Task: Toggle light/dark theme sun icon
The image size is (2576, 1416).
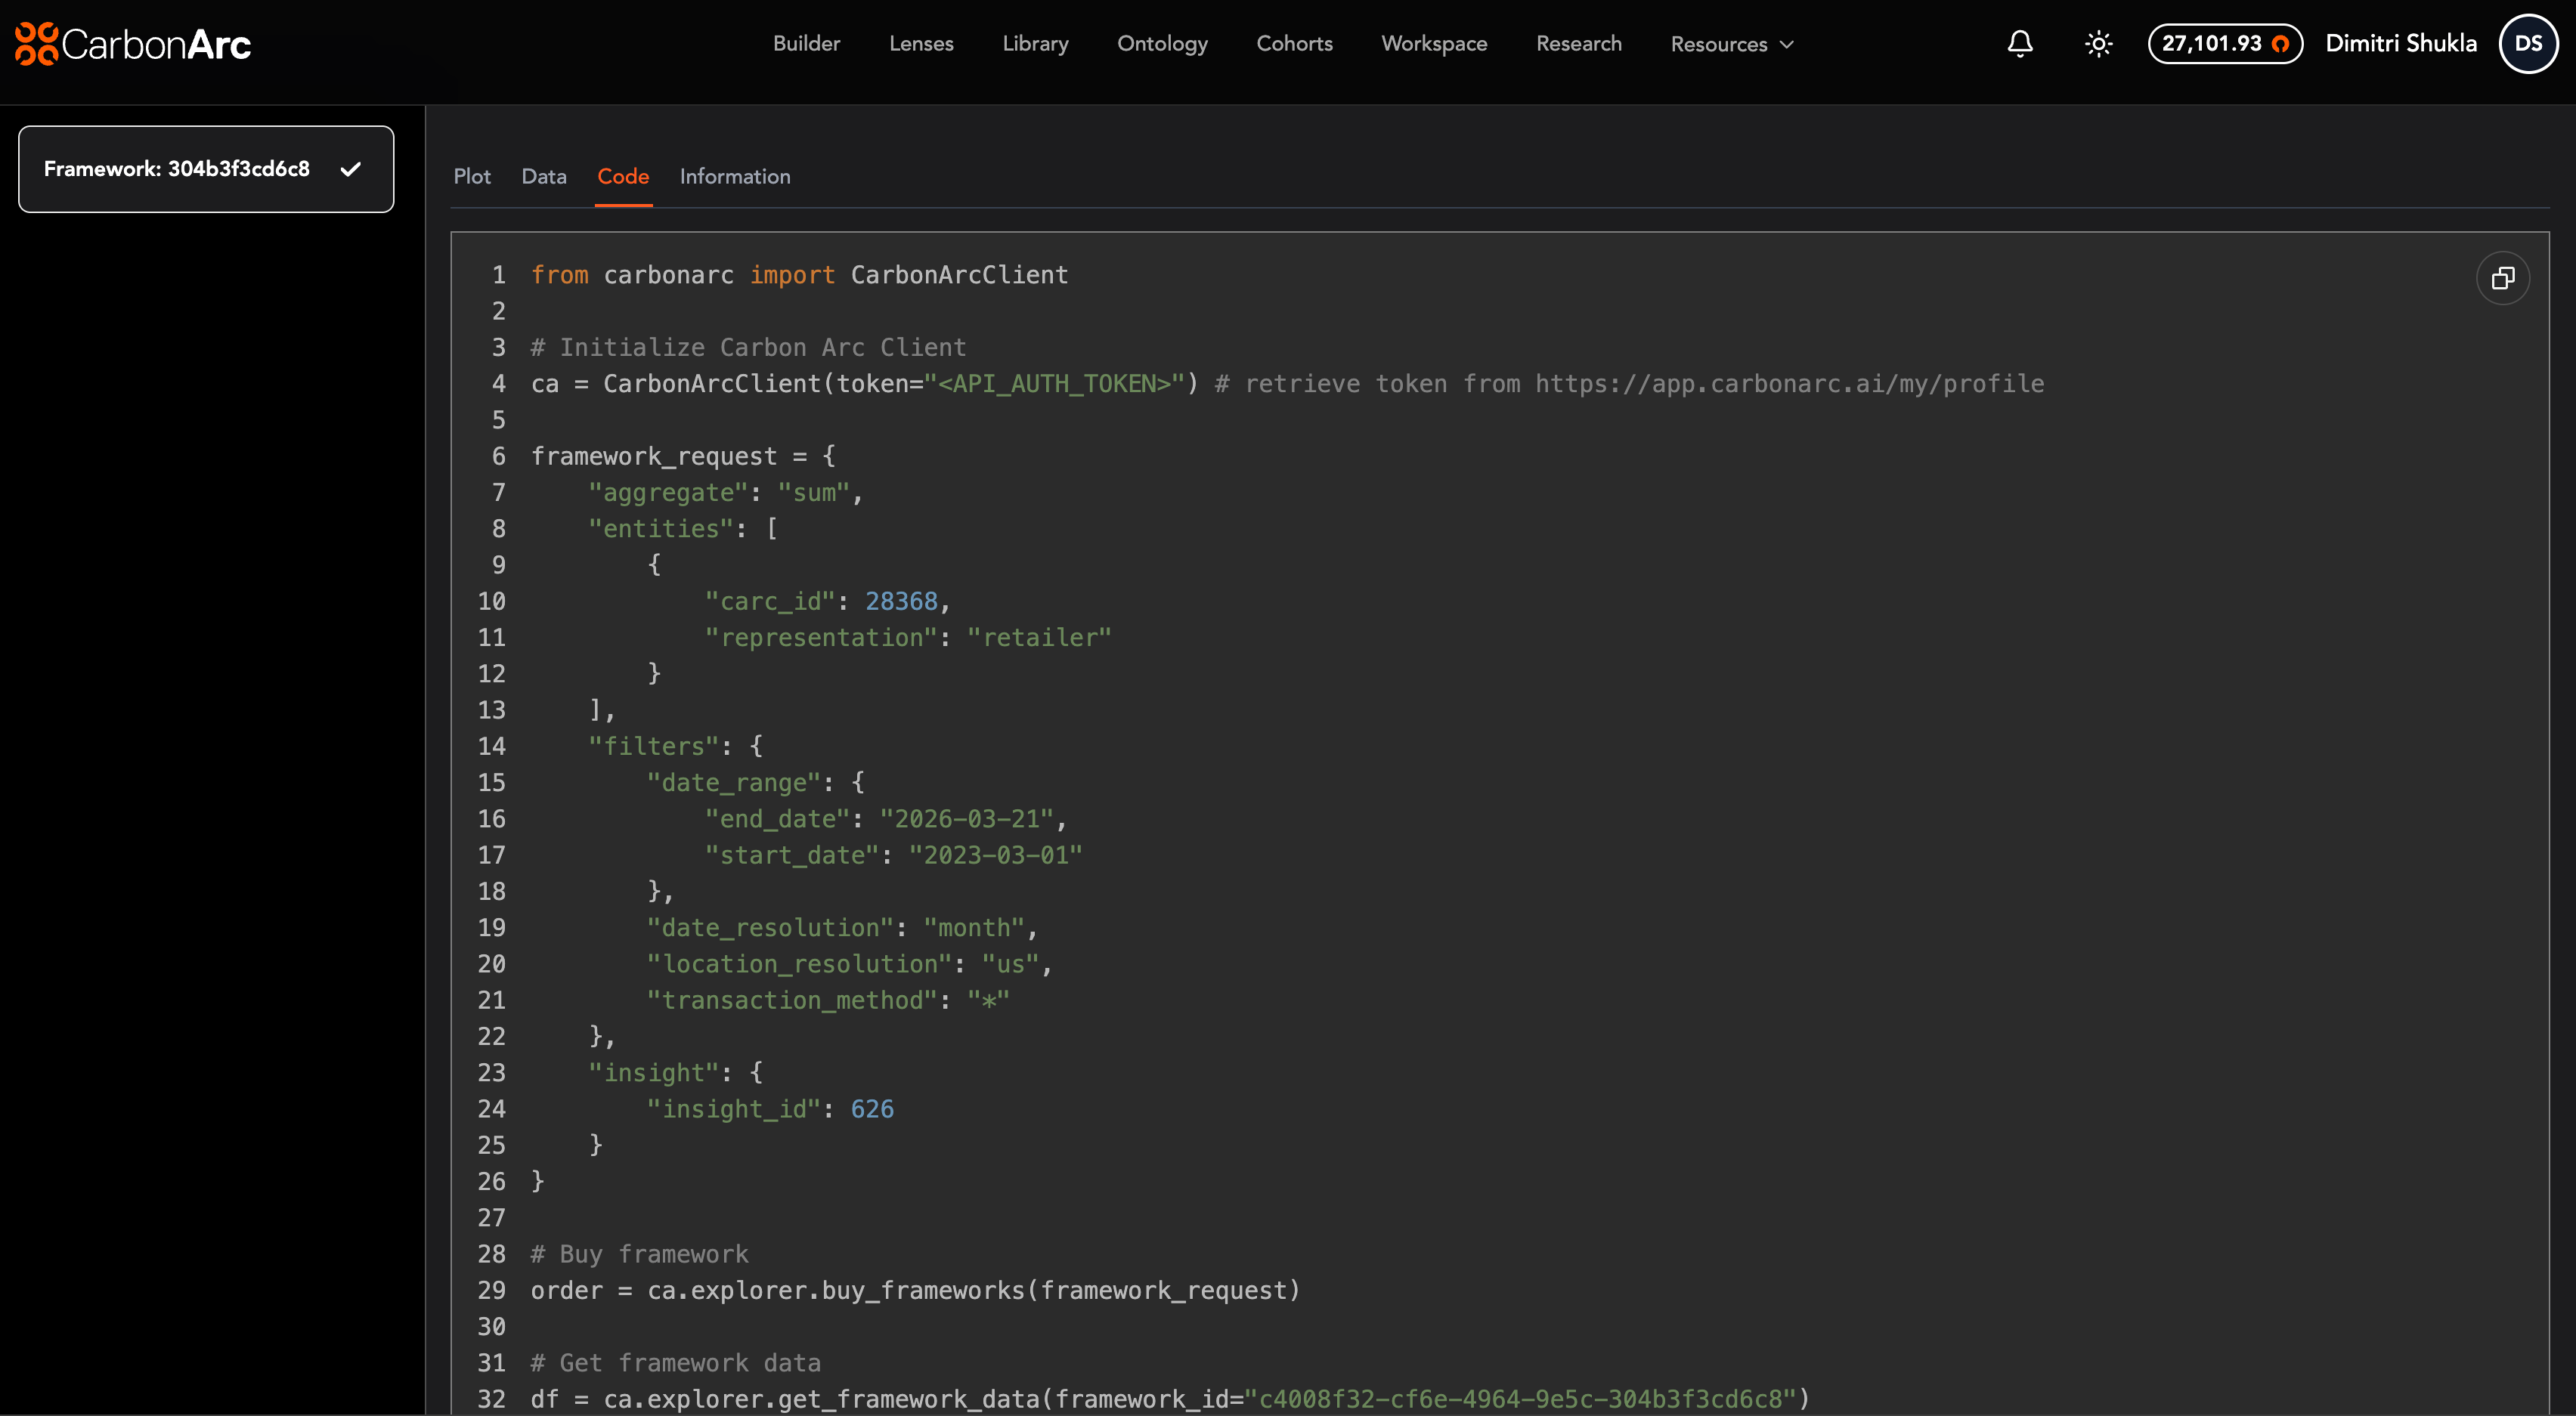Action: [x=2098, y=44]
